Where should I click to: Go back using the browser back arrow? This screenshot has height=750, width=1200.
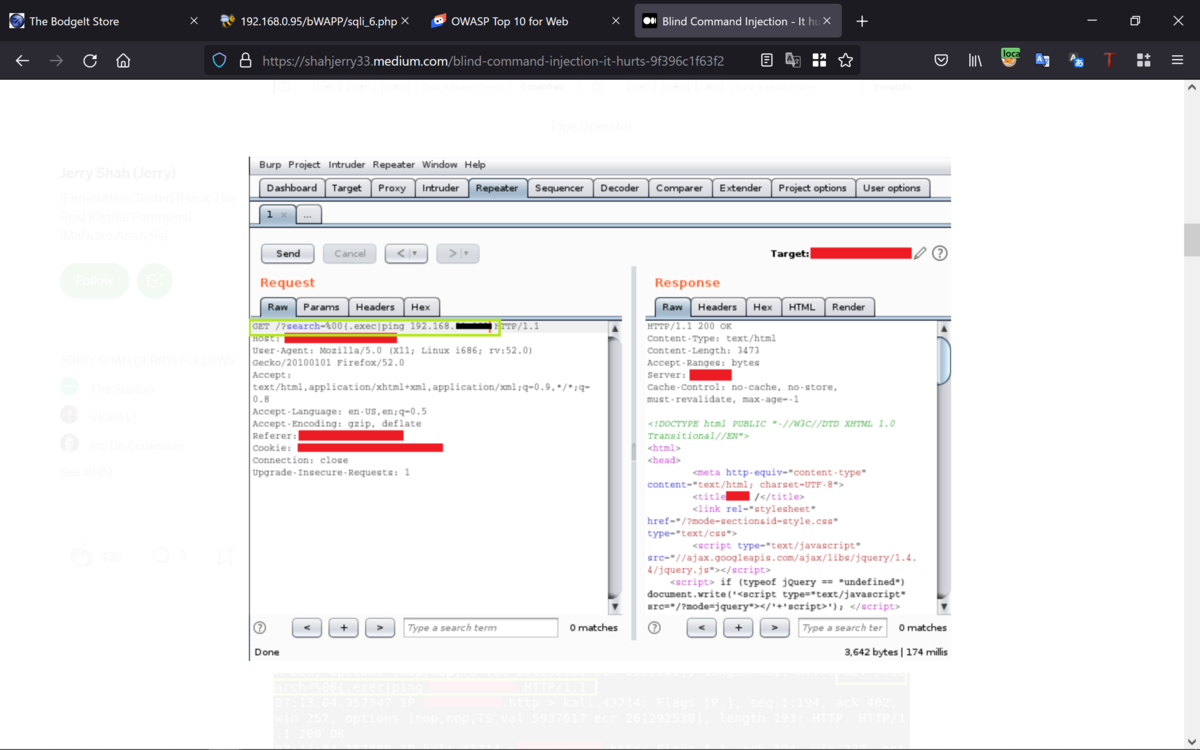tap(22, 61)
